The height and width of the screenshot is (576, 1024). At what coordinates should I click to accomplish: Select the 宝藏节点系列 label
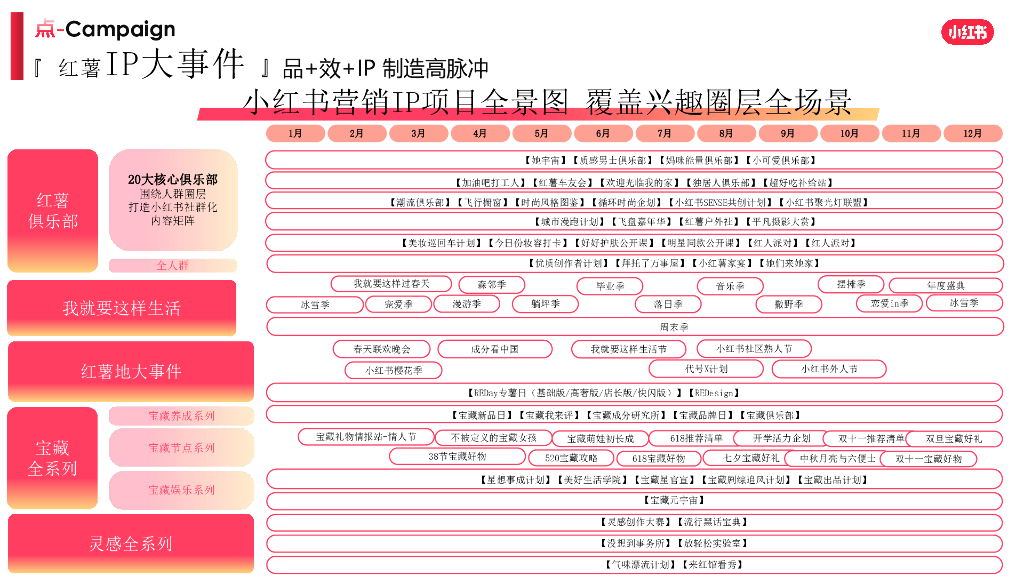182,447
